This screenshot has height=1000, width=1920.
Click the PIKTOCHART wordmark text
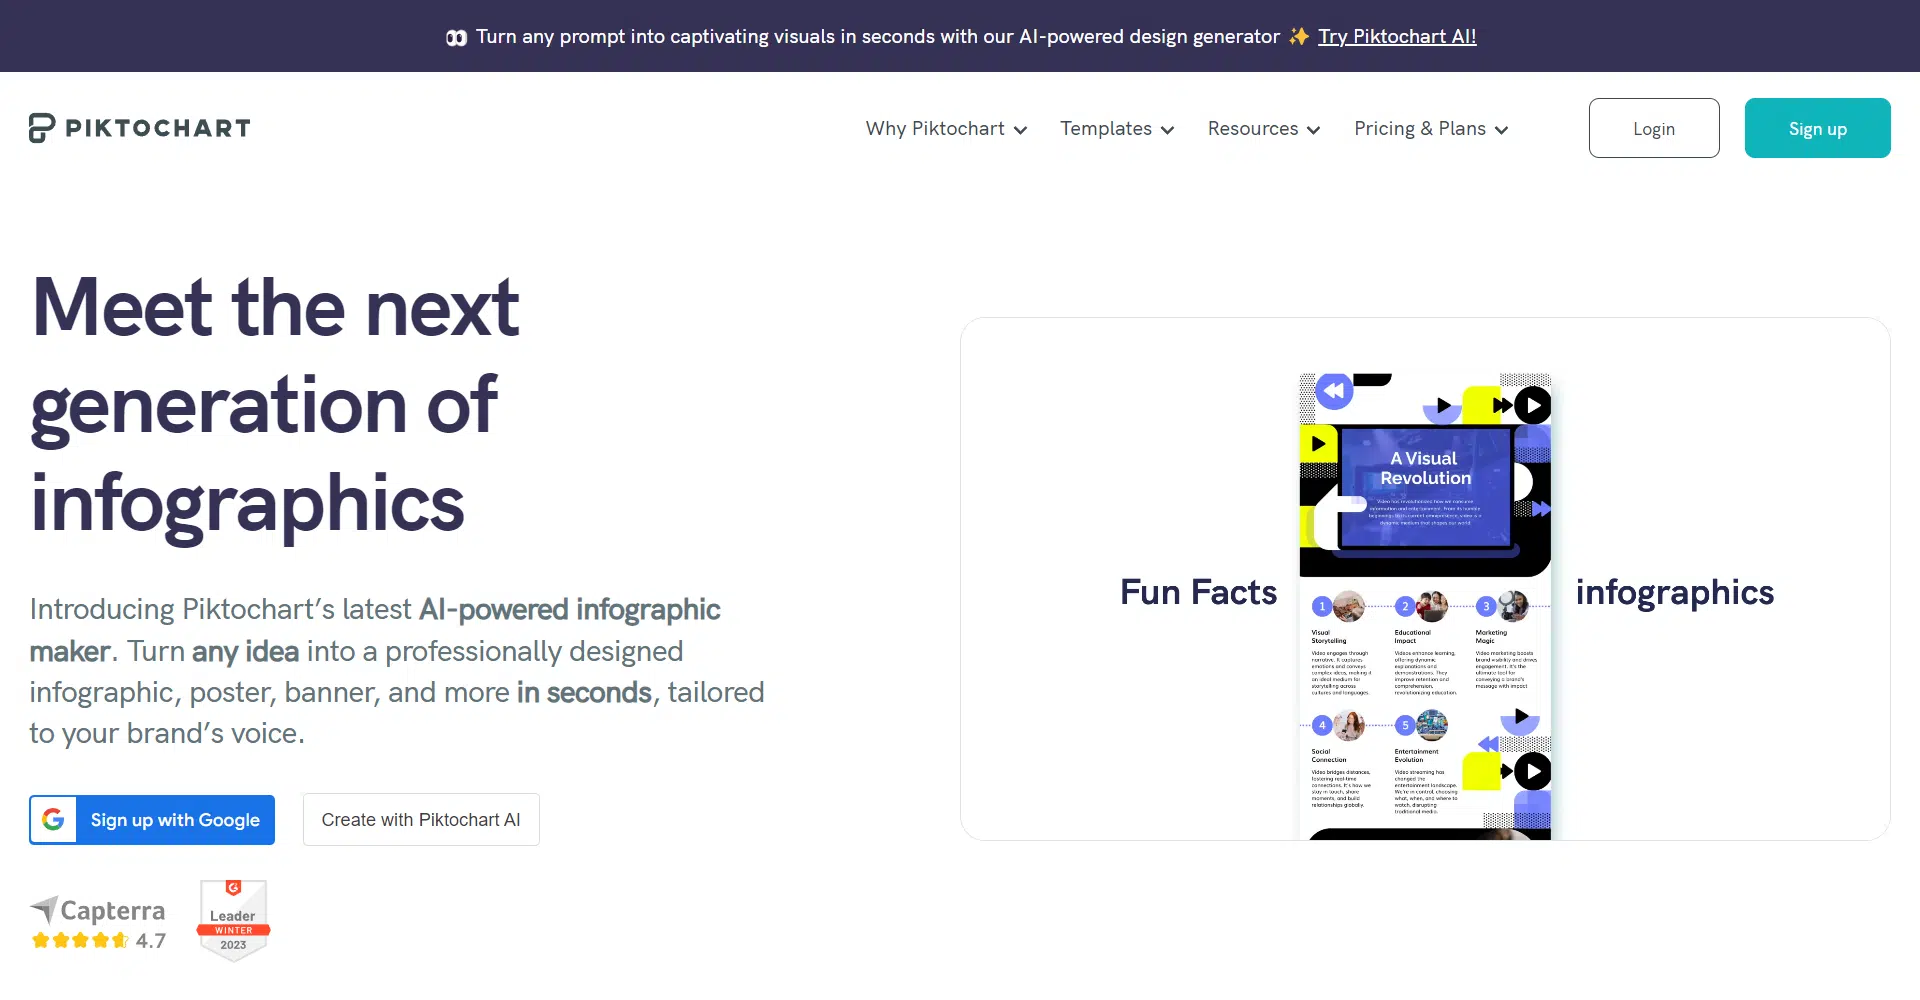point(158,129)
